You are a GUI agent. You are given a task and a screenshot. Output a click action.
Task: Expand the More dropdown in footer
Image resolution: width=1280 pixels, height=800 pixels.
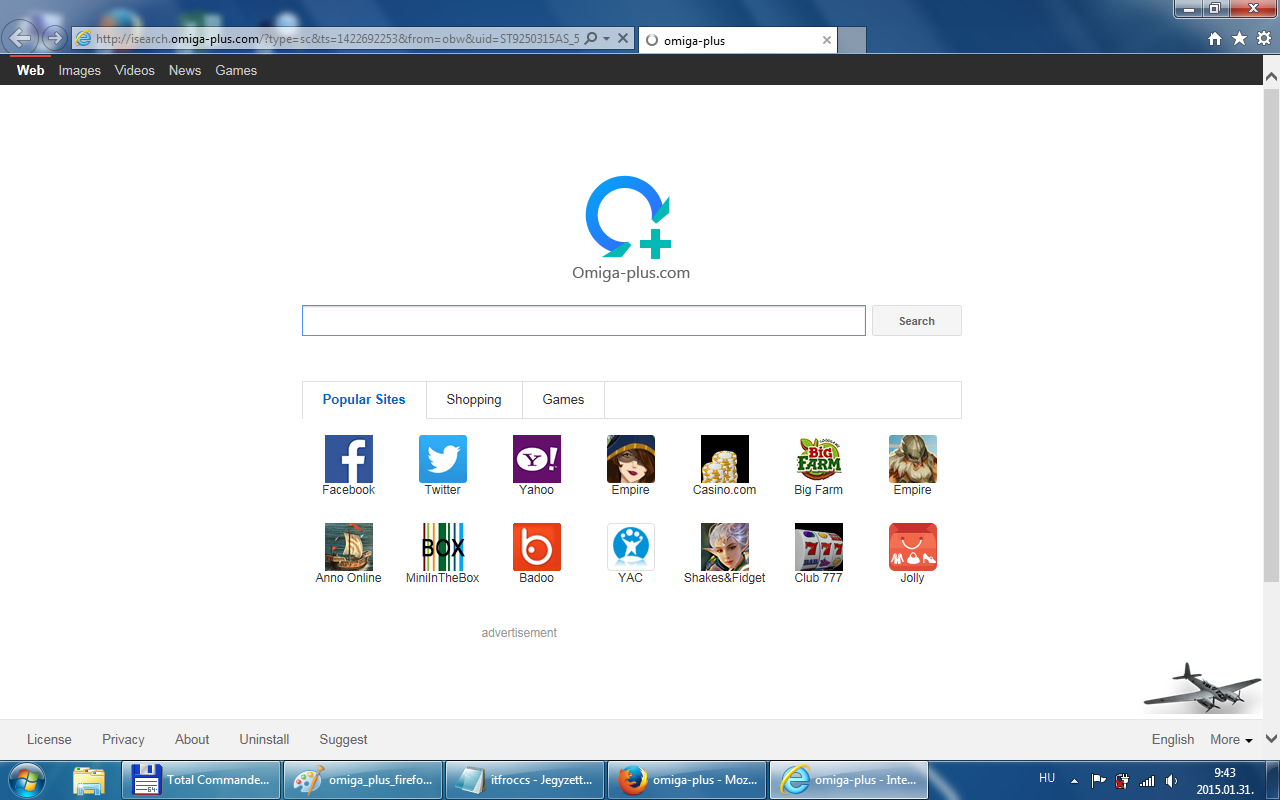coord(1231,740)
